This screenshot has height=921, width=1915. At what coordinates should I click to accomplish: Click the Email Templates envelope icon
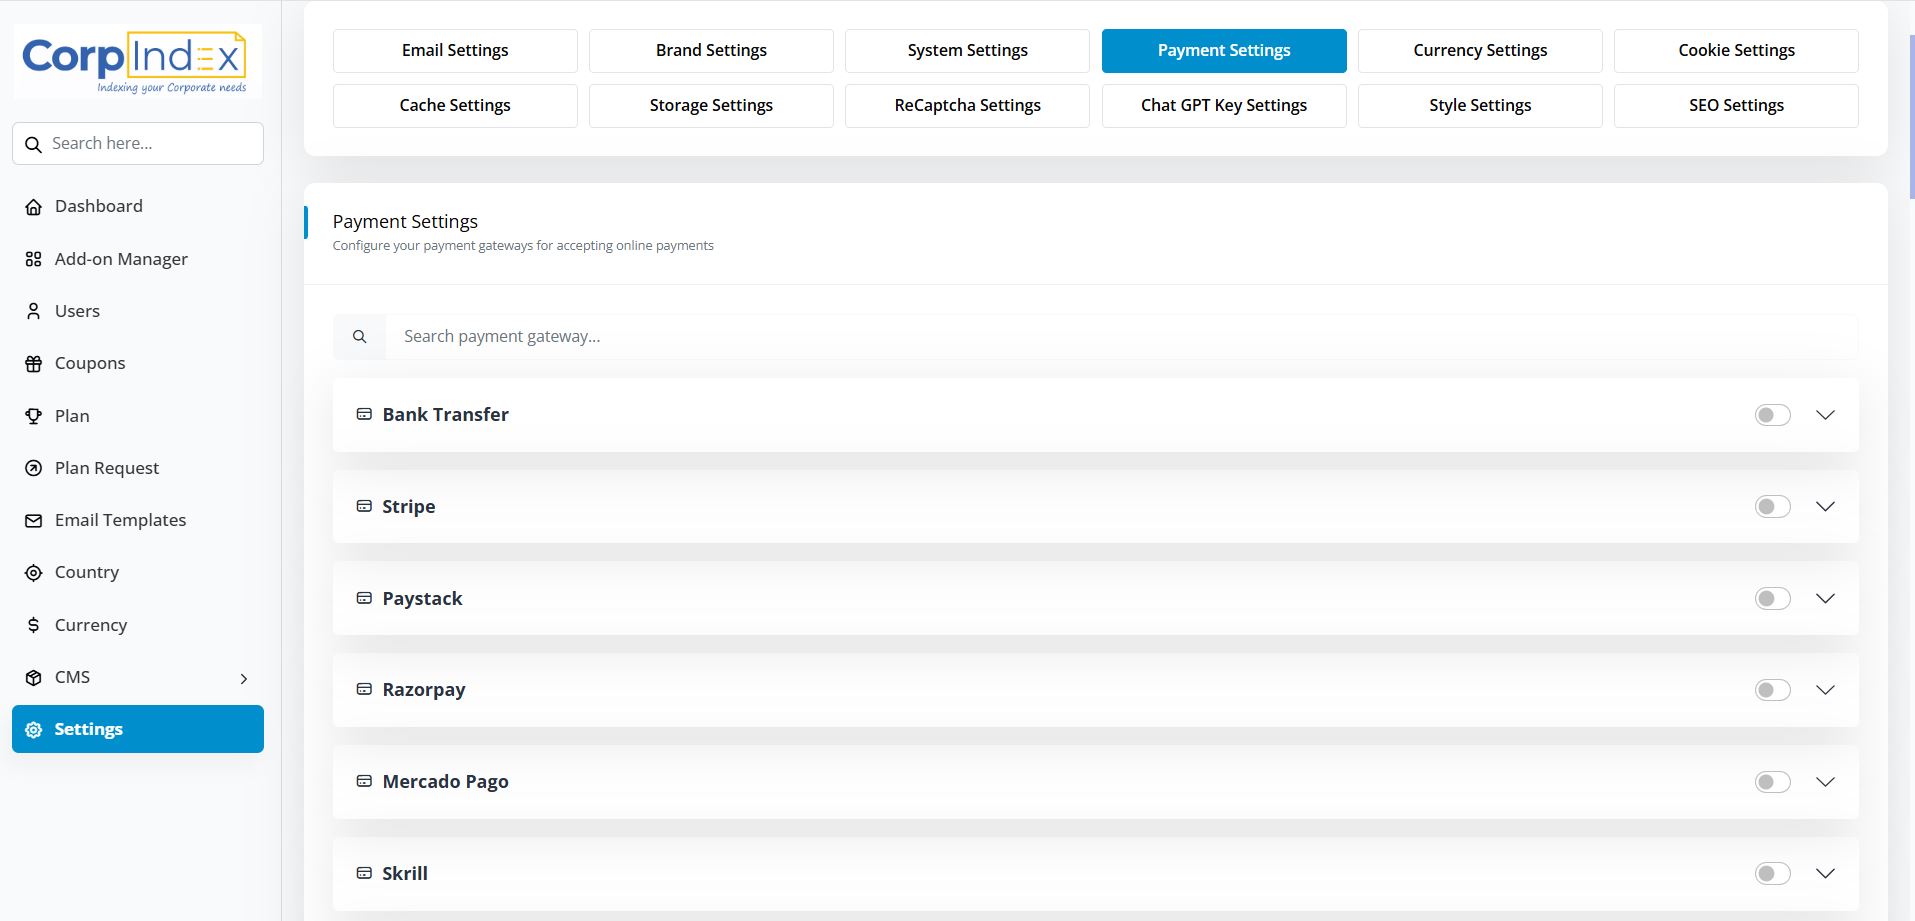tap(34, 521)
